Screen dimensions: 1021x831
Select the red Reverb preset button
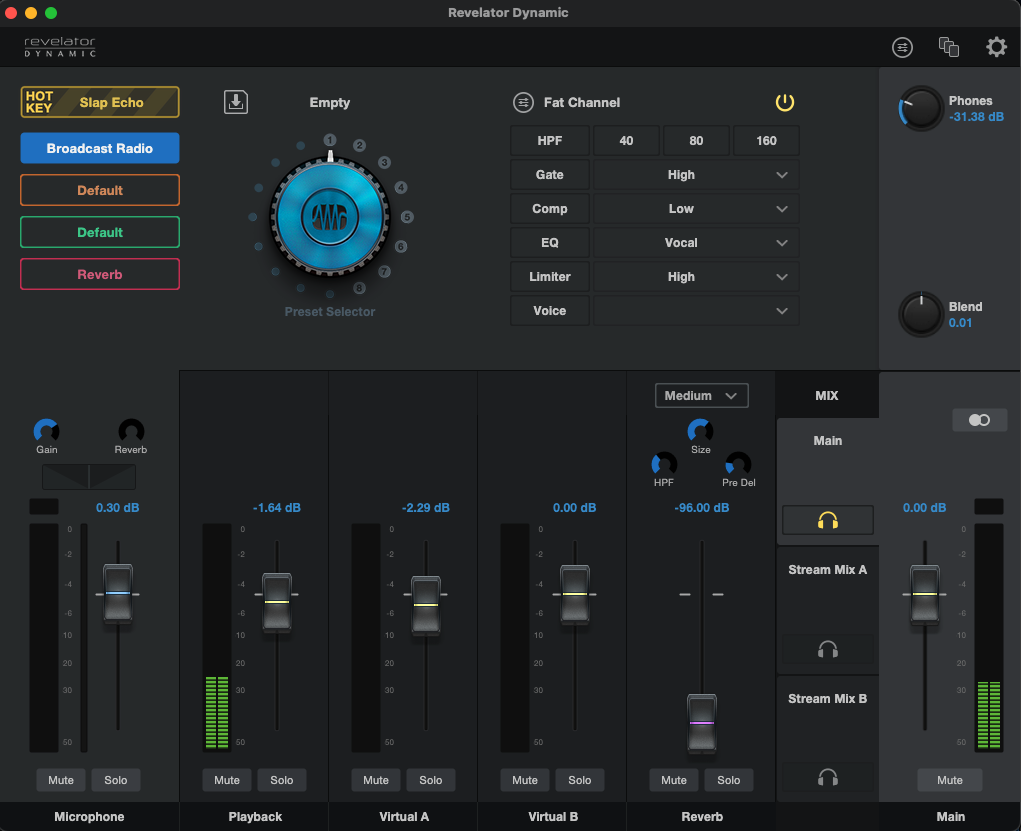pos(100,274)
